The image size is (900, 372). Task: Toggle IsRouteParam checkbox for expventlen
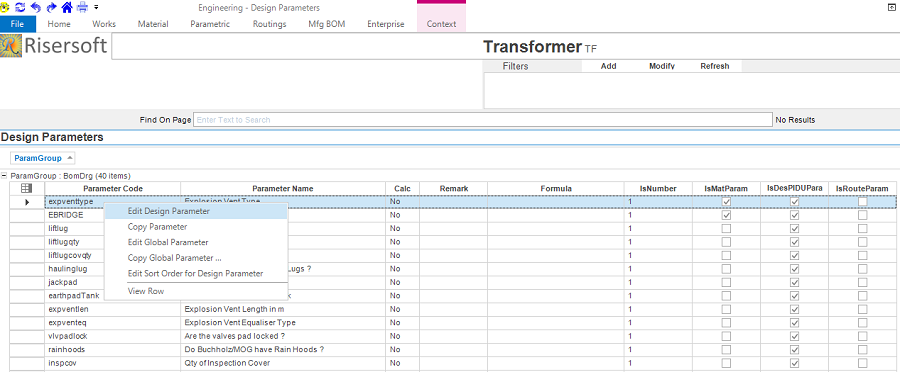pos(863,309)
